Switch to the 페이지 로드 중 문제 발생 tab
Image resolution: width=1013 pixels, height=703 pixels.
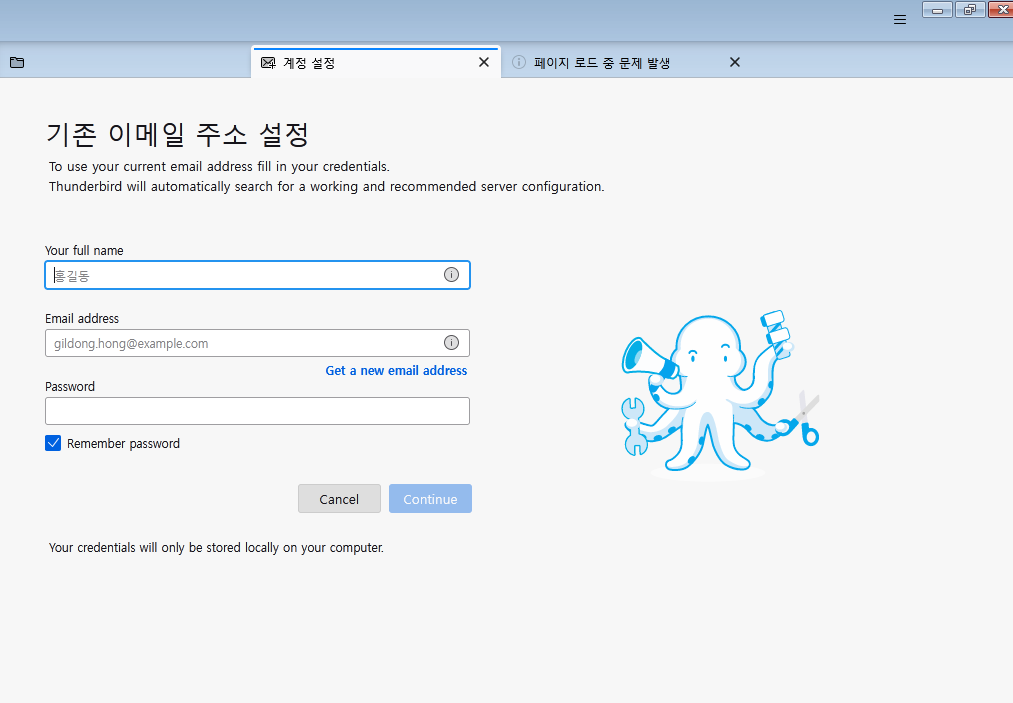pos(627,63)
